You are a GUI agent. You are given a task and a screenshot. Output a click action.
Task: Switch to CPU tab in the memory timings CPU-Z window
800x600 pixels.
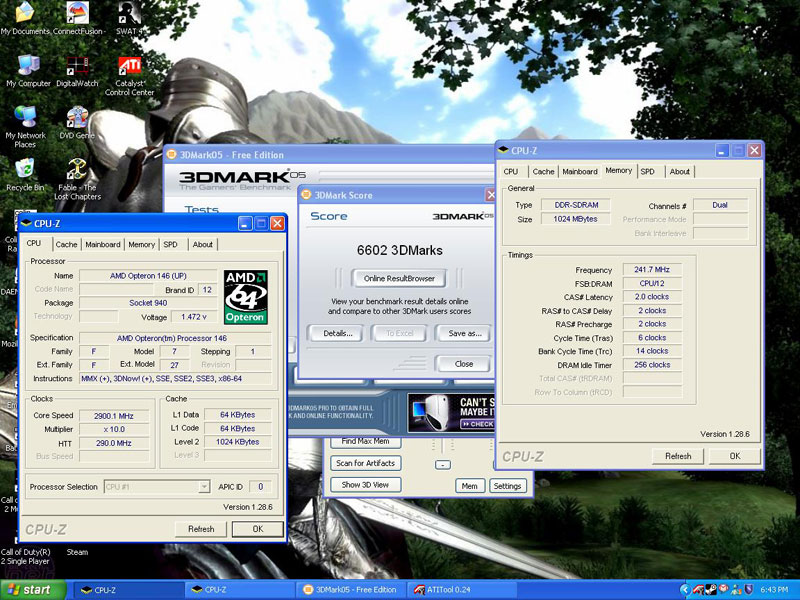pos(511,171)
